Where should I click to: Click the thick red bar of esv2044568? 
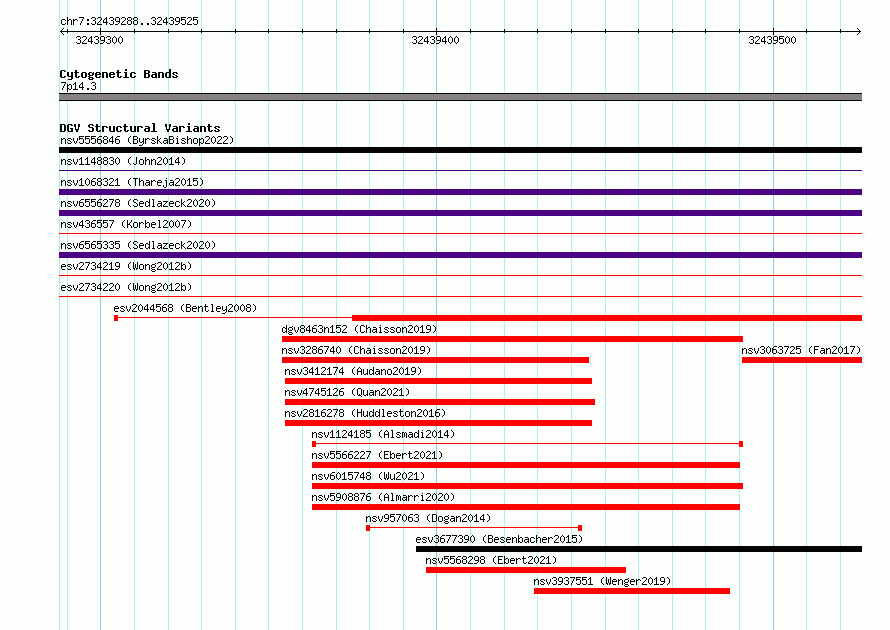[x=607, y=318]
